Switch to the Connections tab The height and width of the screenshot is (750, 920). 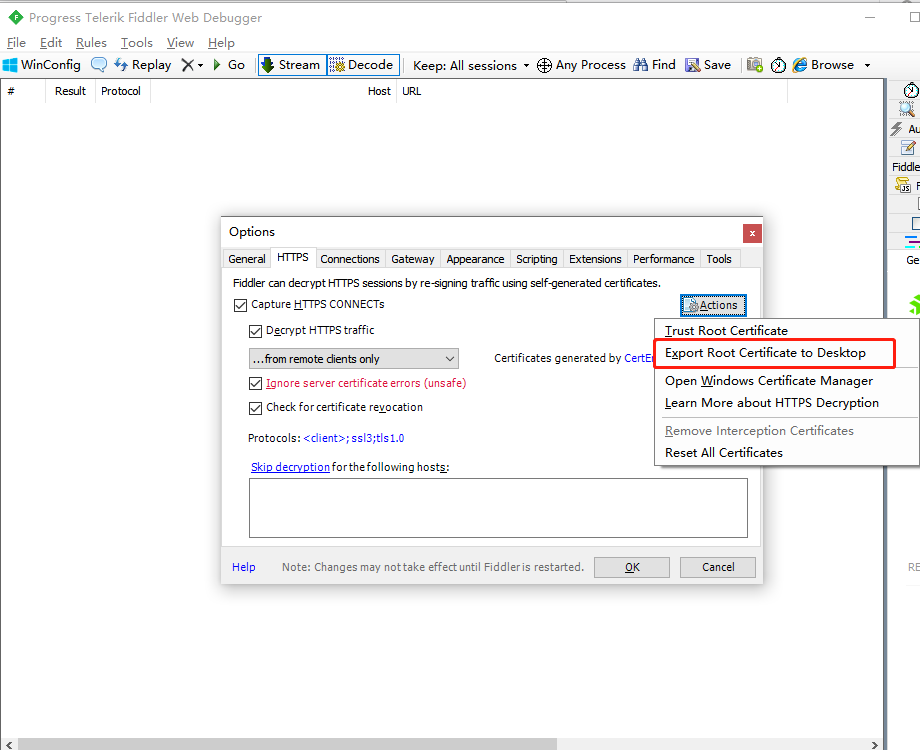click(350, 259)
